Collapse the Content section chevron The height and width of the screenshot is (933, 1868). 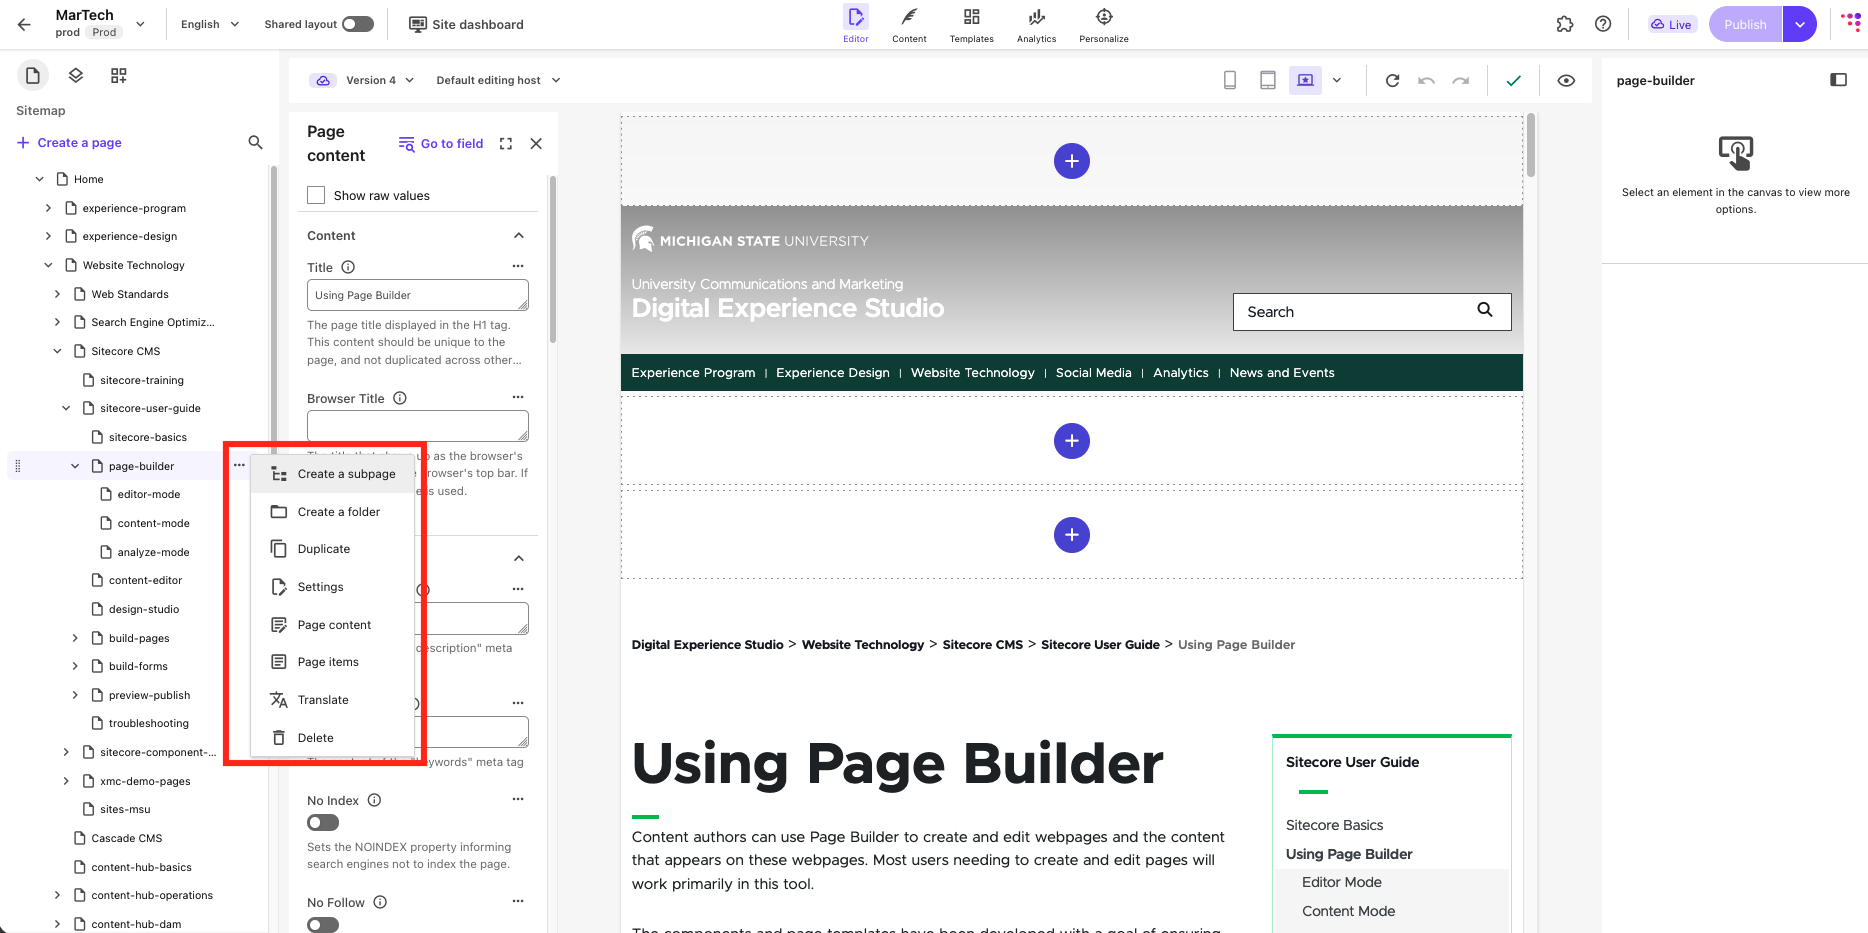[x=518, y=236]
